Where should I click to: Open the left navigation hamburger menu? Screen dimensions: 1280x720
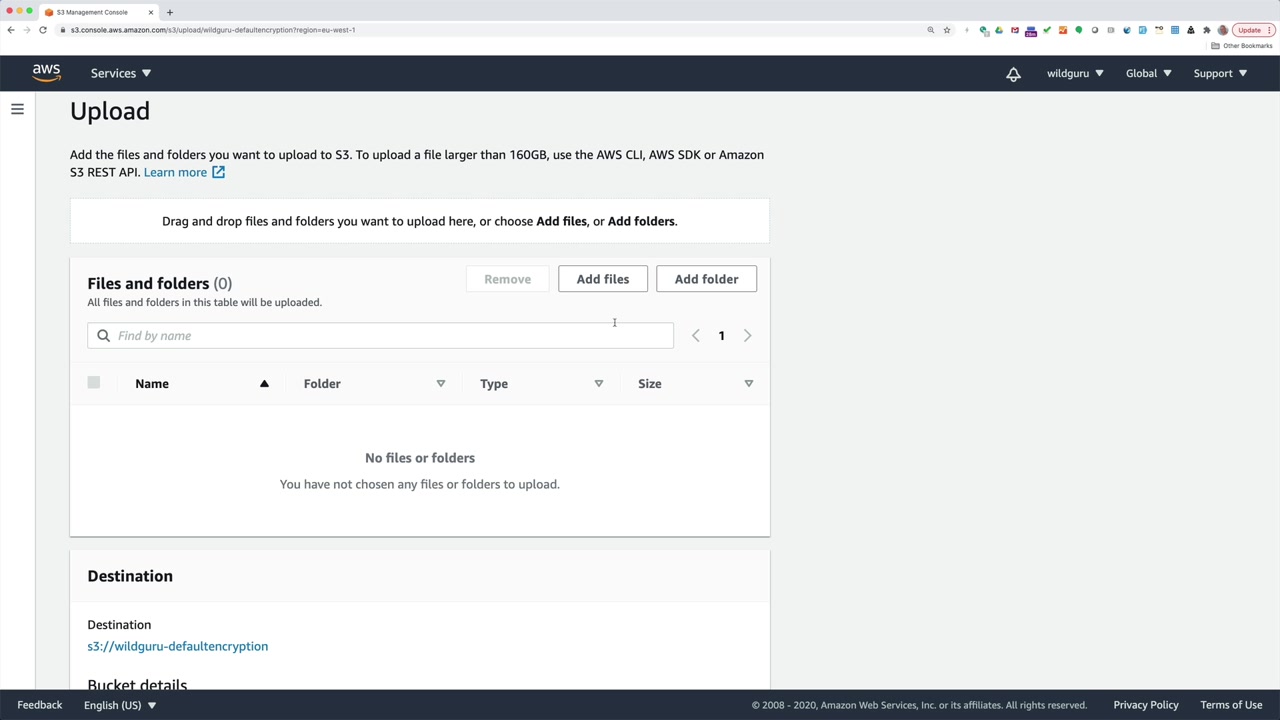pyautogui.click(x=17, y=109)
